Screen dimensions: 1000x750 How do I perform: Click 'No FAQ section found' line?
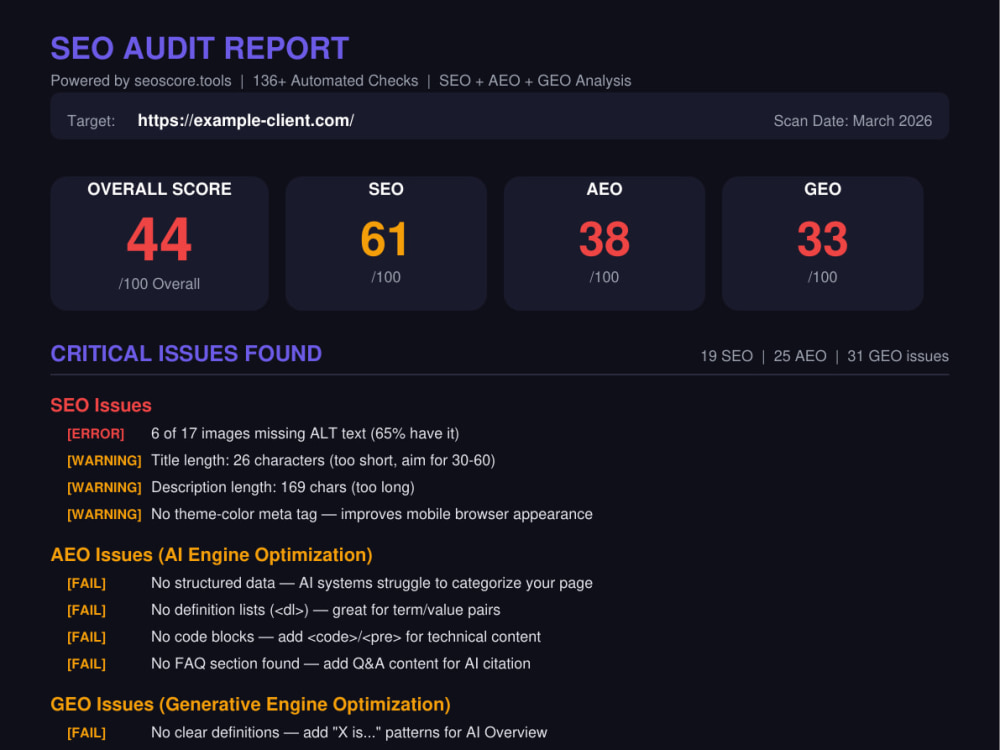(341, 663)
